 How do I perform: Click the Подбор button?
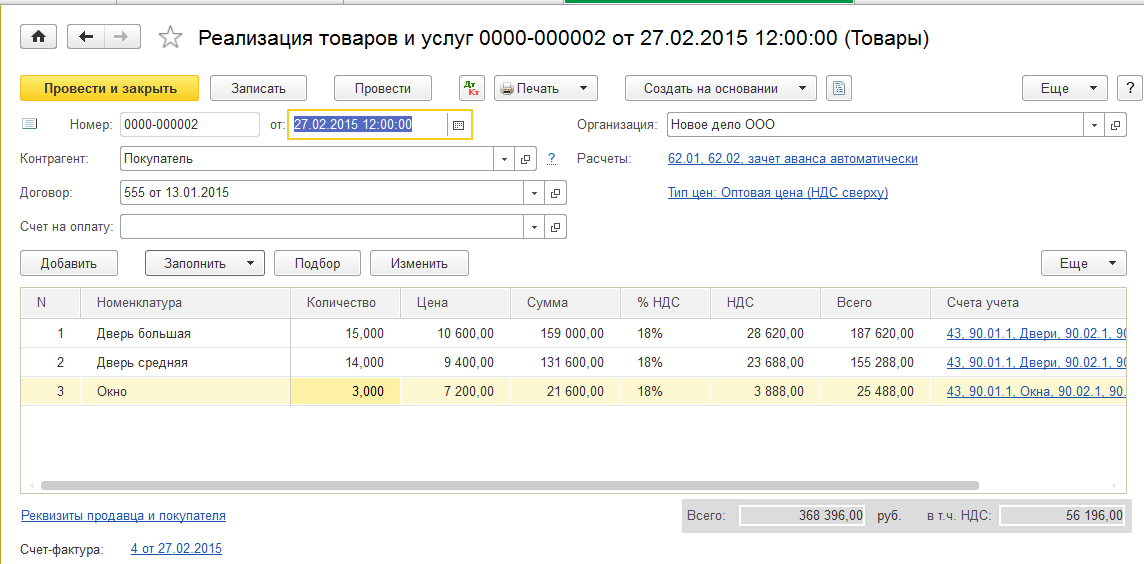pyautogui.click(x=317, y=263)
